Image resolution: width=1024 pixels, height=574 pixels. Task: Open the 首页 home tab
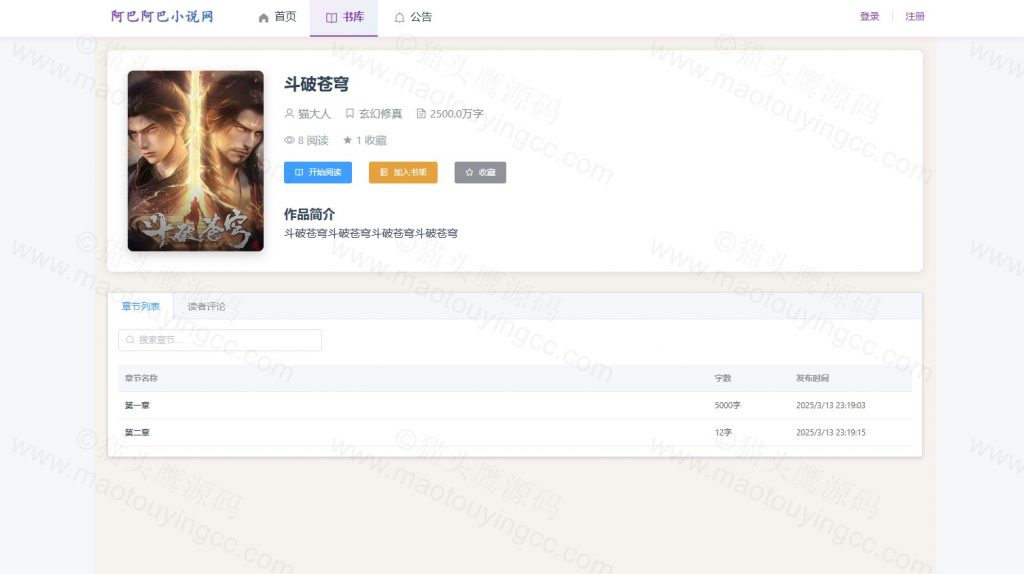tap(278, 17)
